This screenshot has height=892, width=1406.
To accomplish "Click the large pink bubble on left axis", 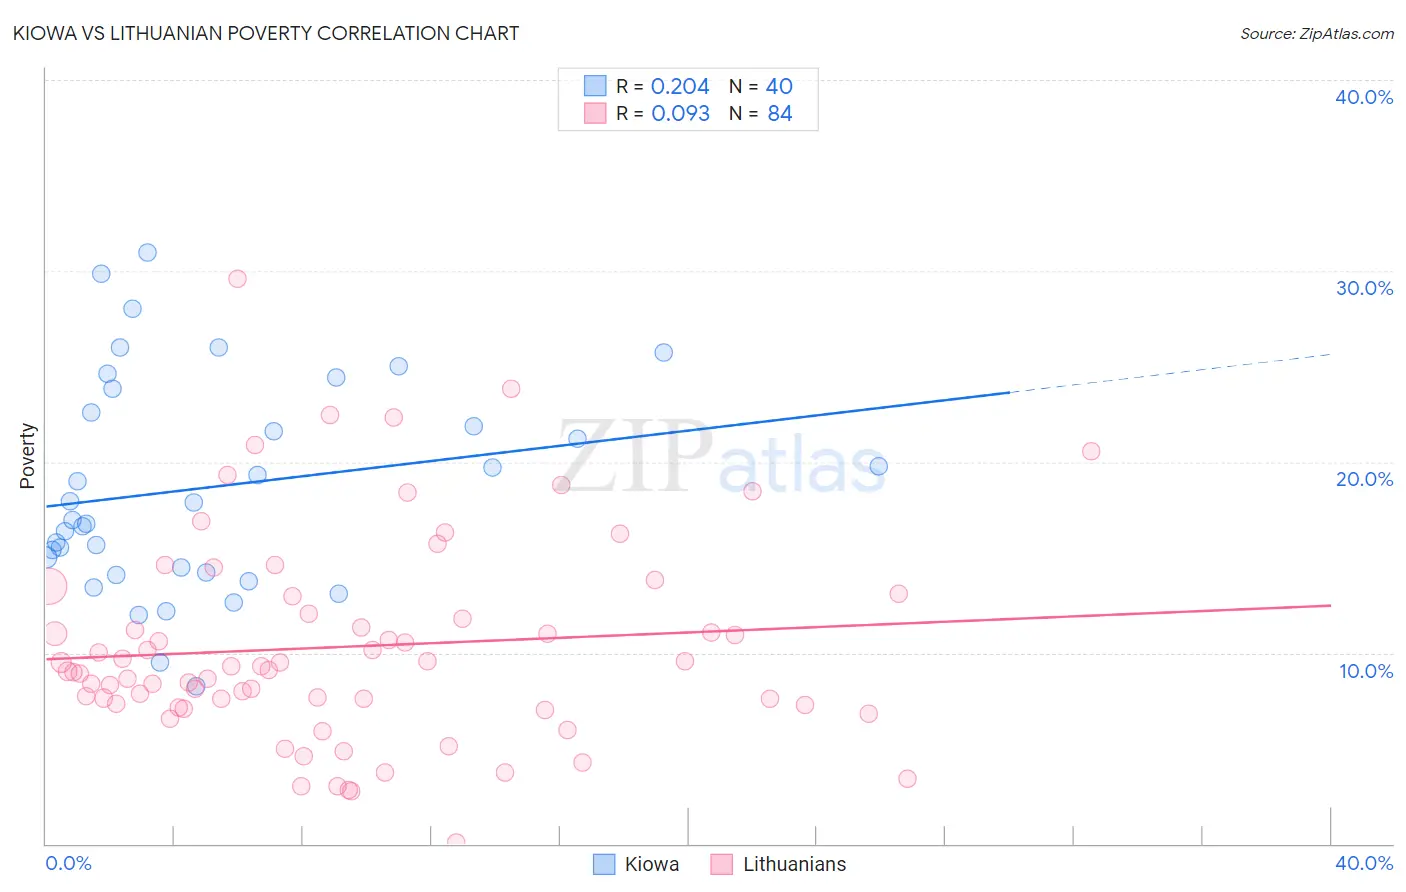I will point(50,586).
